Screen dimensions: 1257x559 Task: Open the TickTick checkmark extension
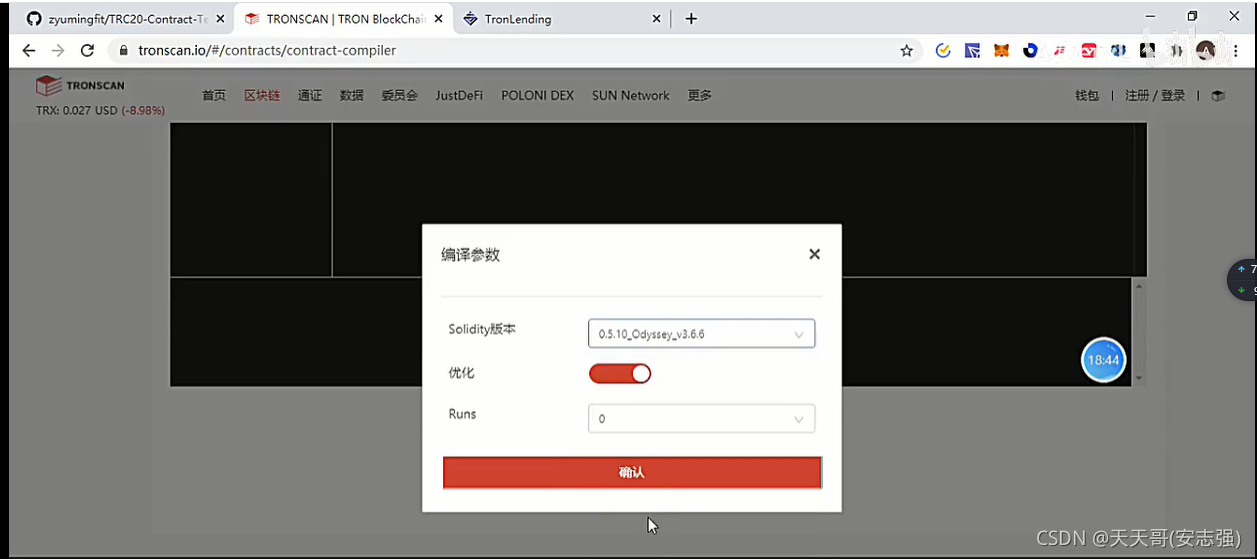[x=943, y=50]
